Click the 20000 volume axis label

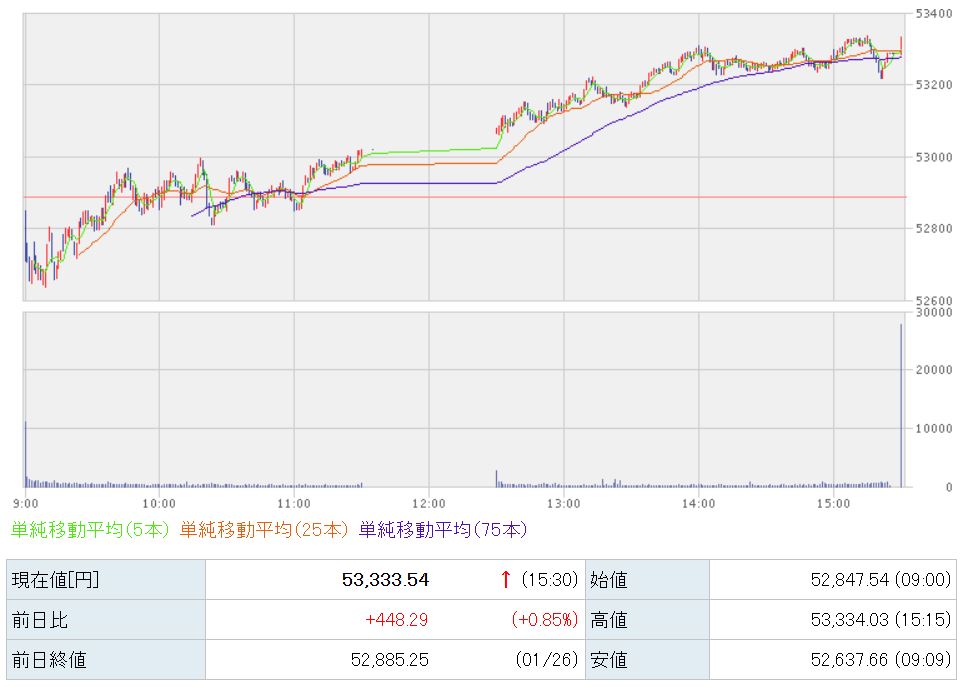pos(932,370)
